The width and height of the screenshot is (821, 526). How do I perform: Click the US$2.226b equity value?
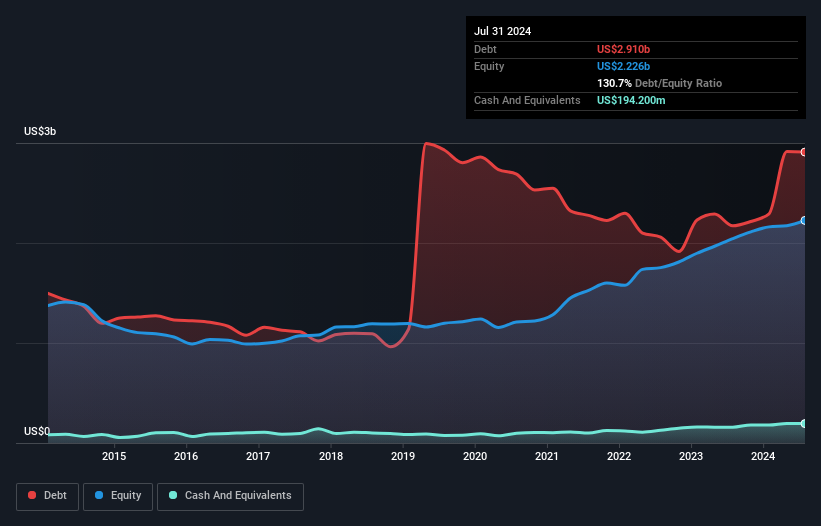(x=624, y=66)
